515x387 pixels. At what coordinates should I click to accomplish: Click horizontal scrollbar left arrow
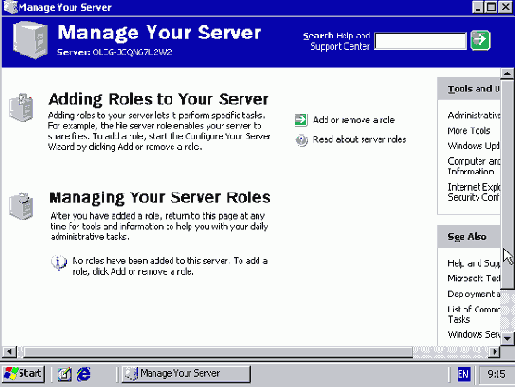click(9, 352)
